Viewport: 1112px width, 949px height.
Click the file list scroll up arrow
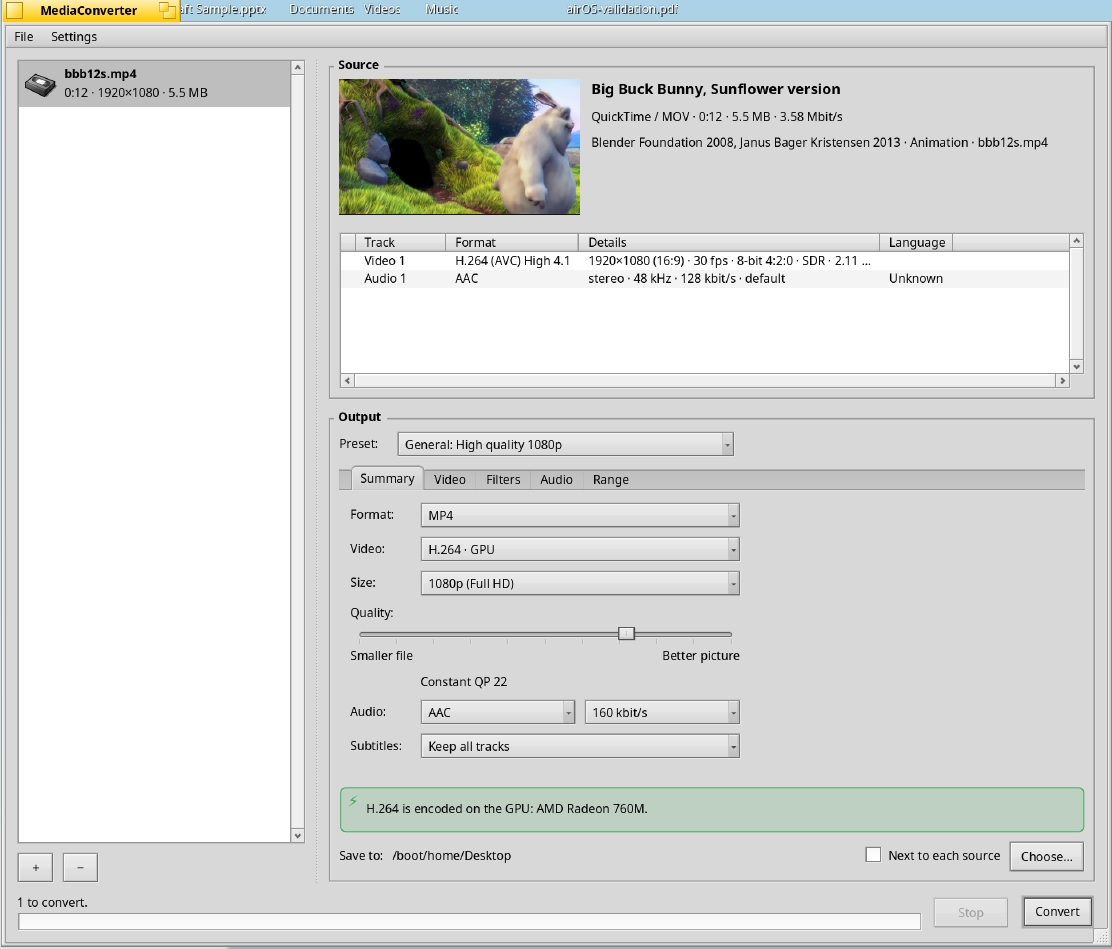(298, 67)
